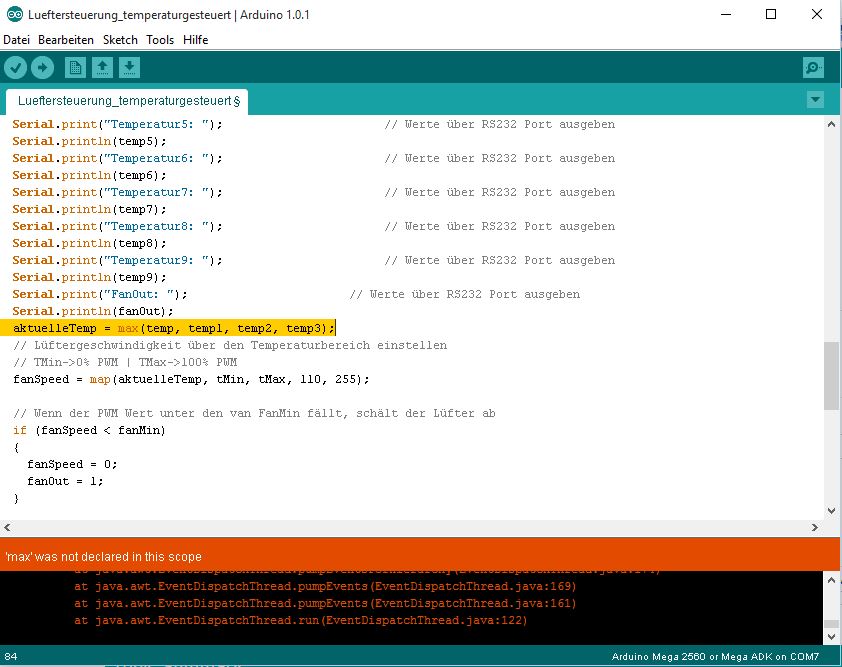This screenshot has height=667, width=842.
Task: Click the Verify checkmark button
Action: coord(16,68)
